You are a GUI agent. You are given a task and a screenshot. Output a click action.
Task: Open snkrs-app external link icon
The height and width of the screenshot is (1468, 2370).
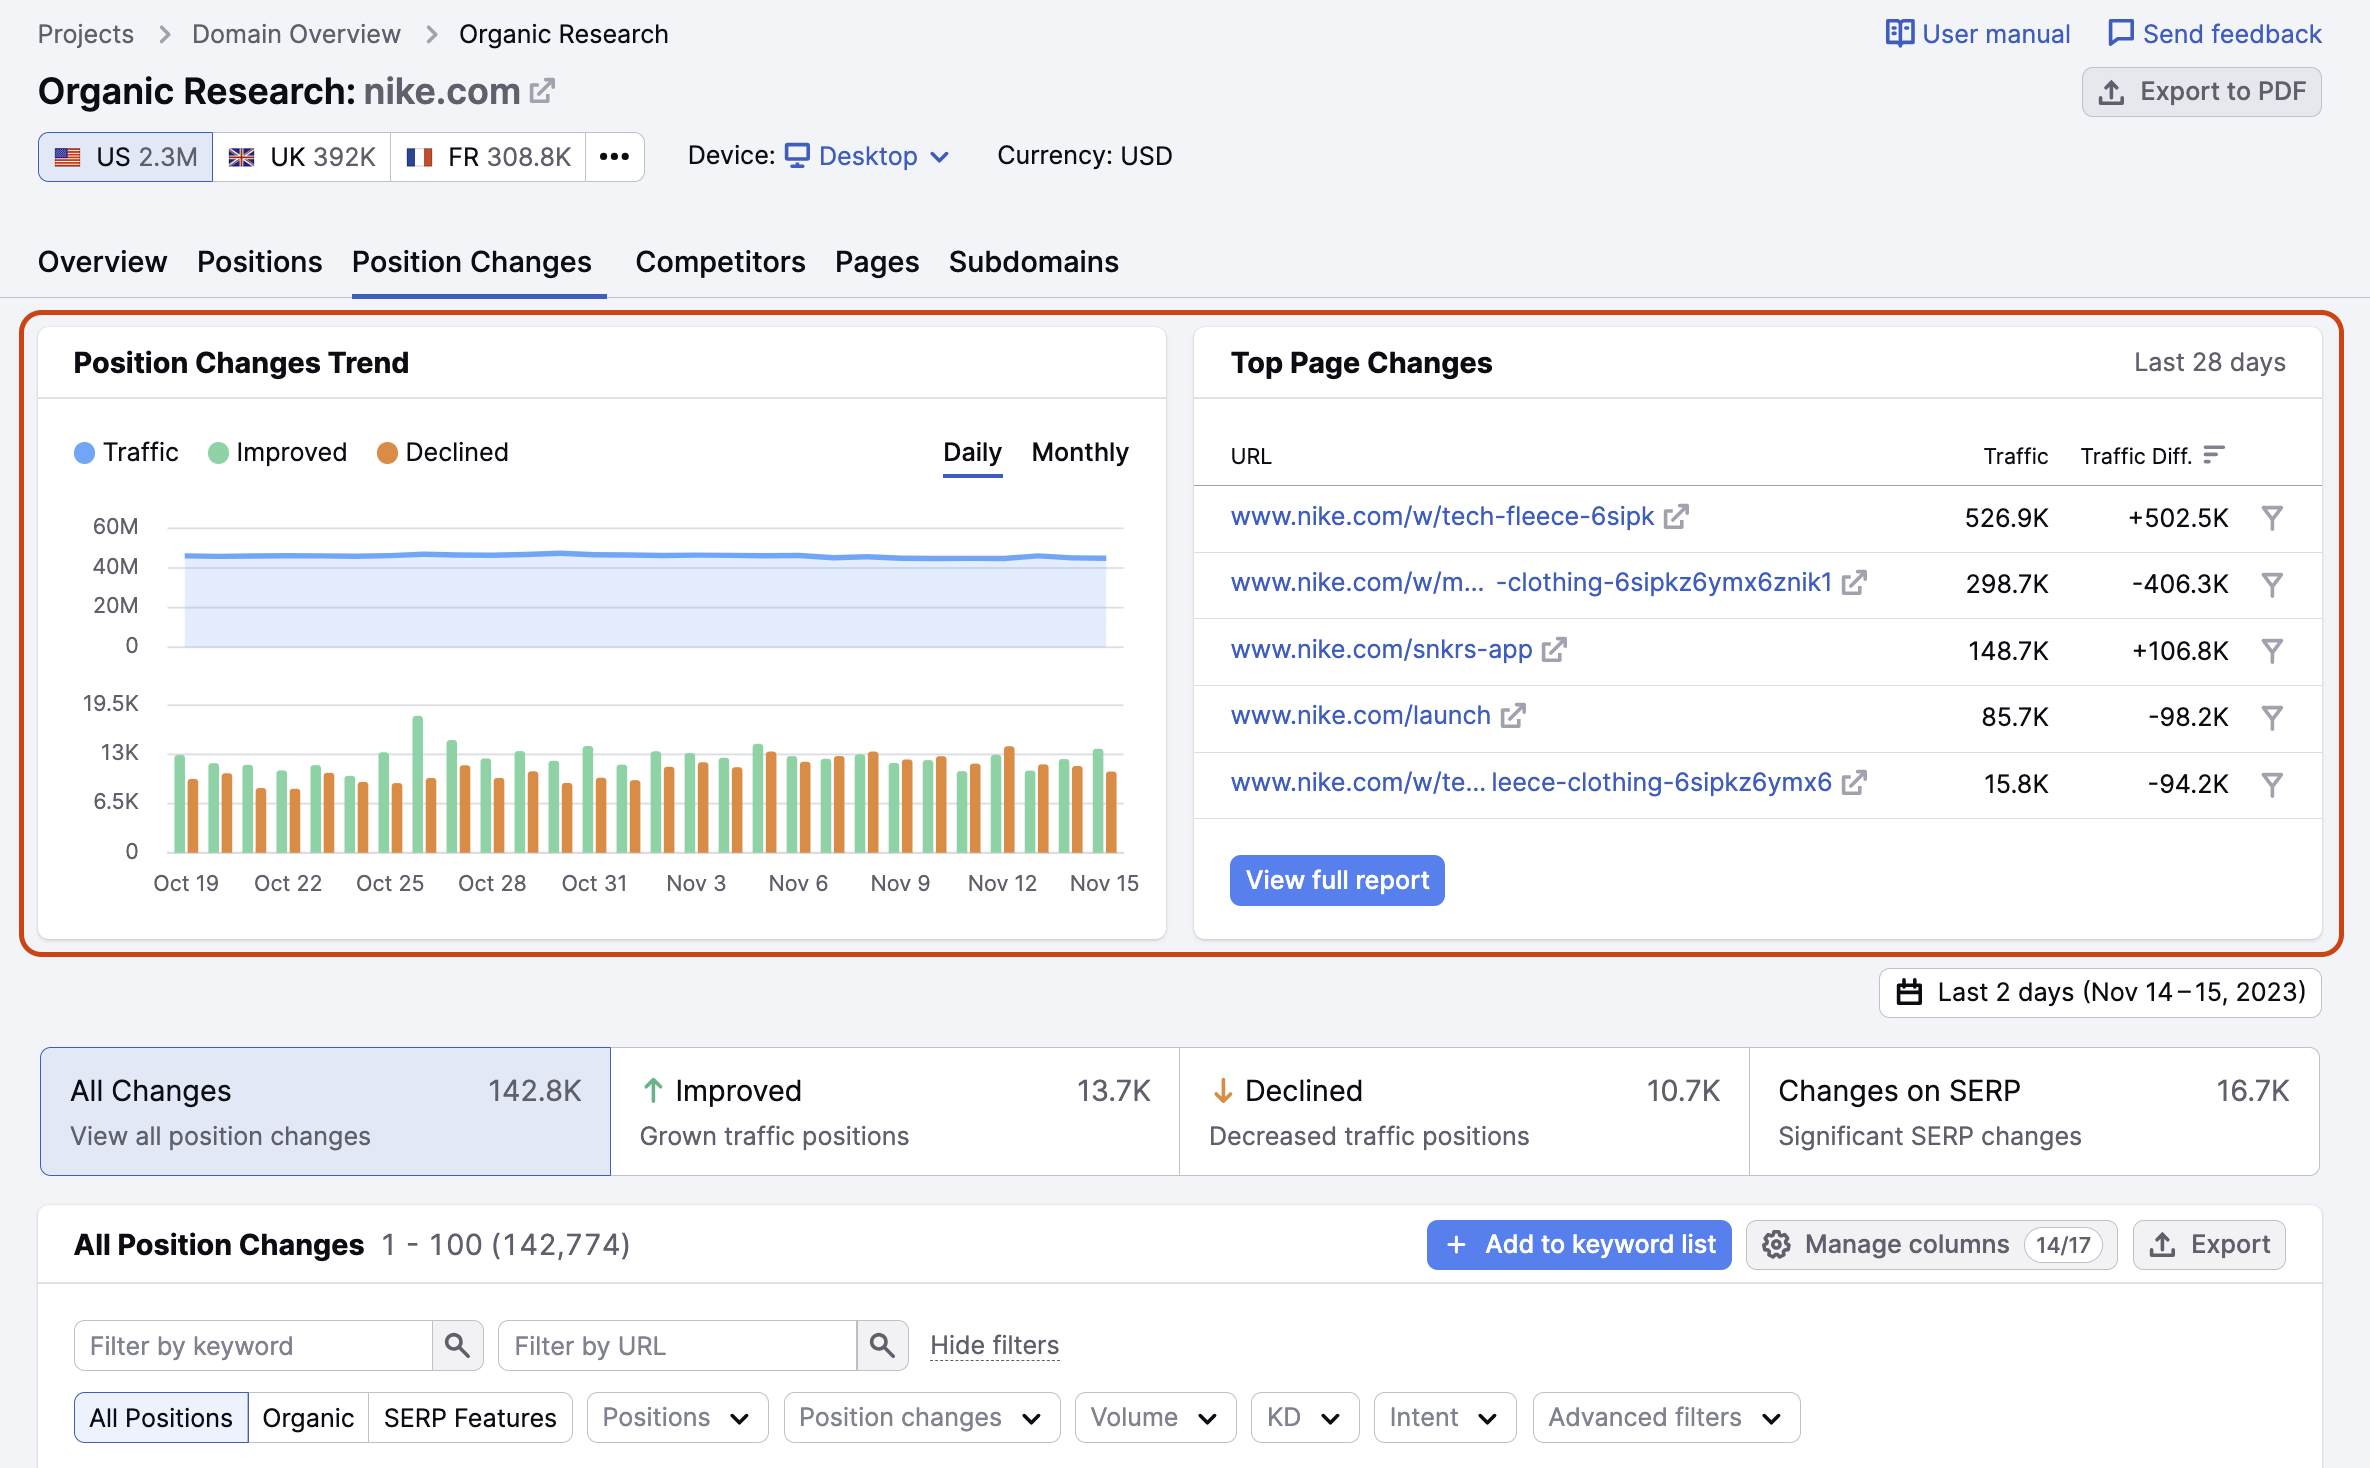pos(1554,649)
